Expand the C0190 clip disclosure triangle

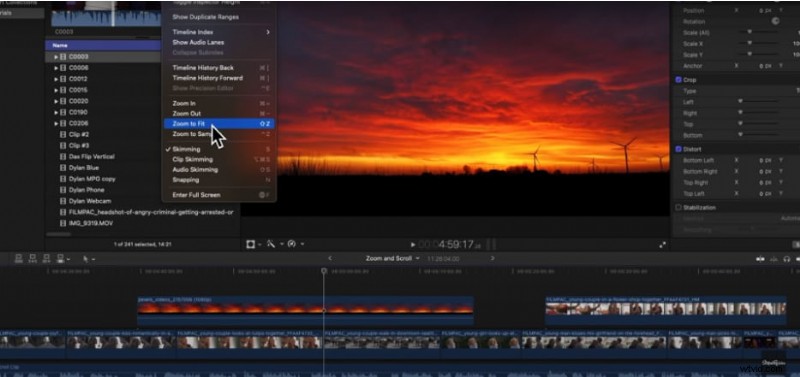56,112
